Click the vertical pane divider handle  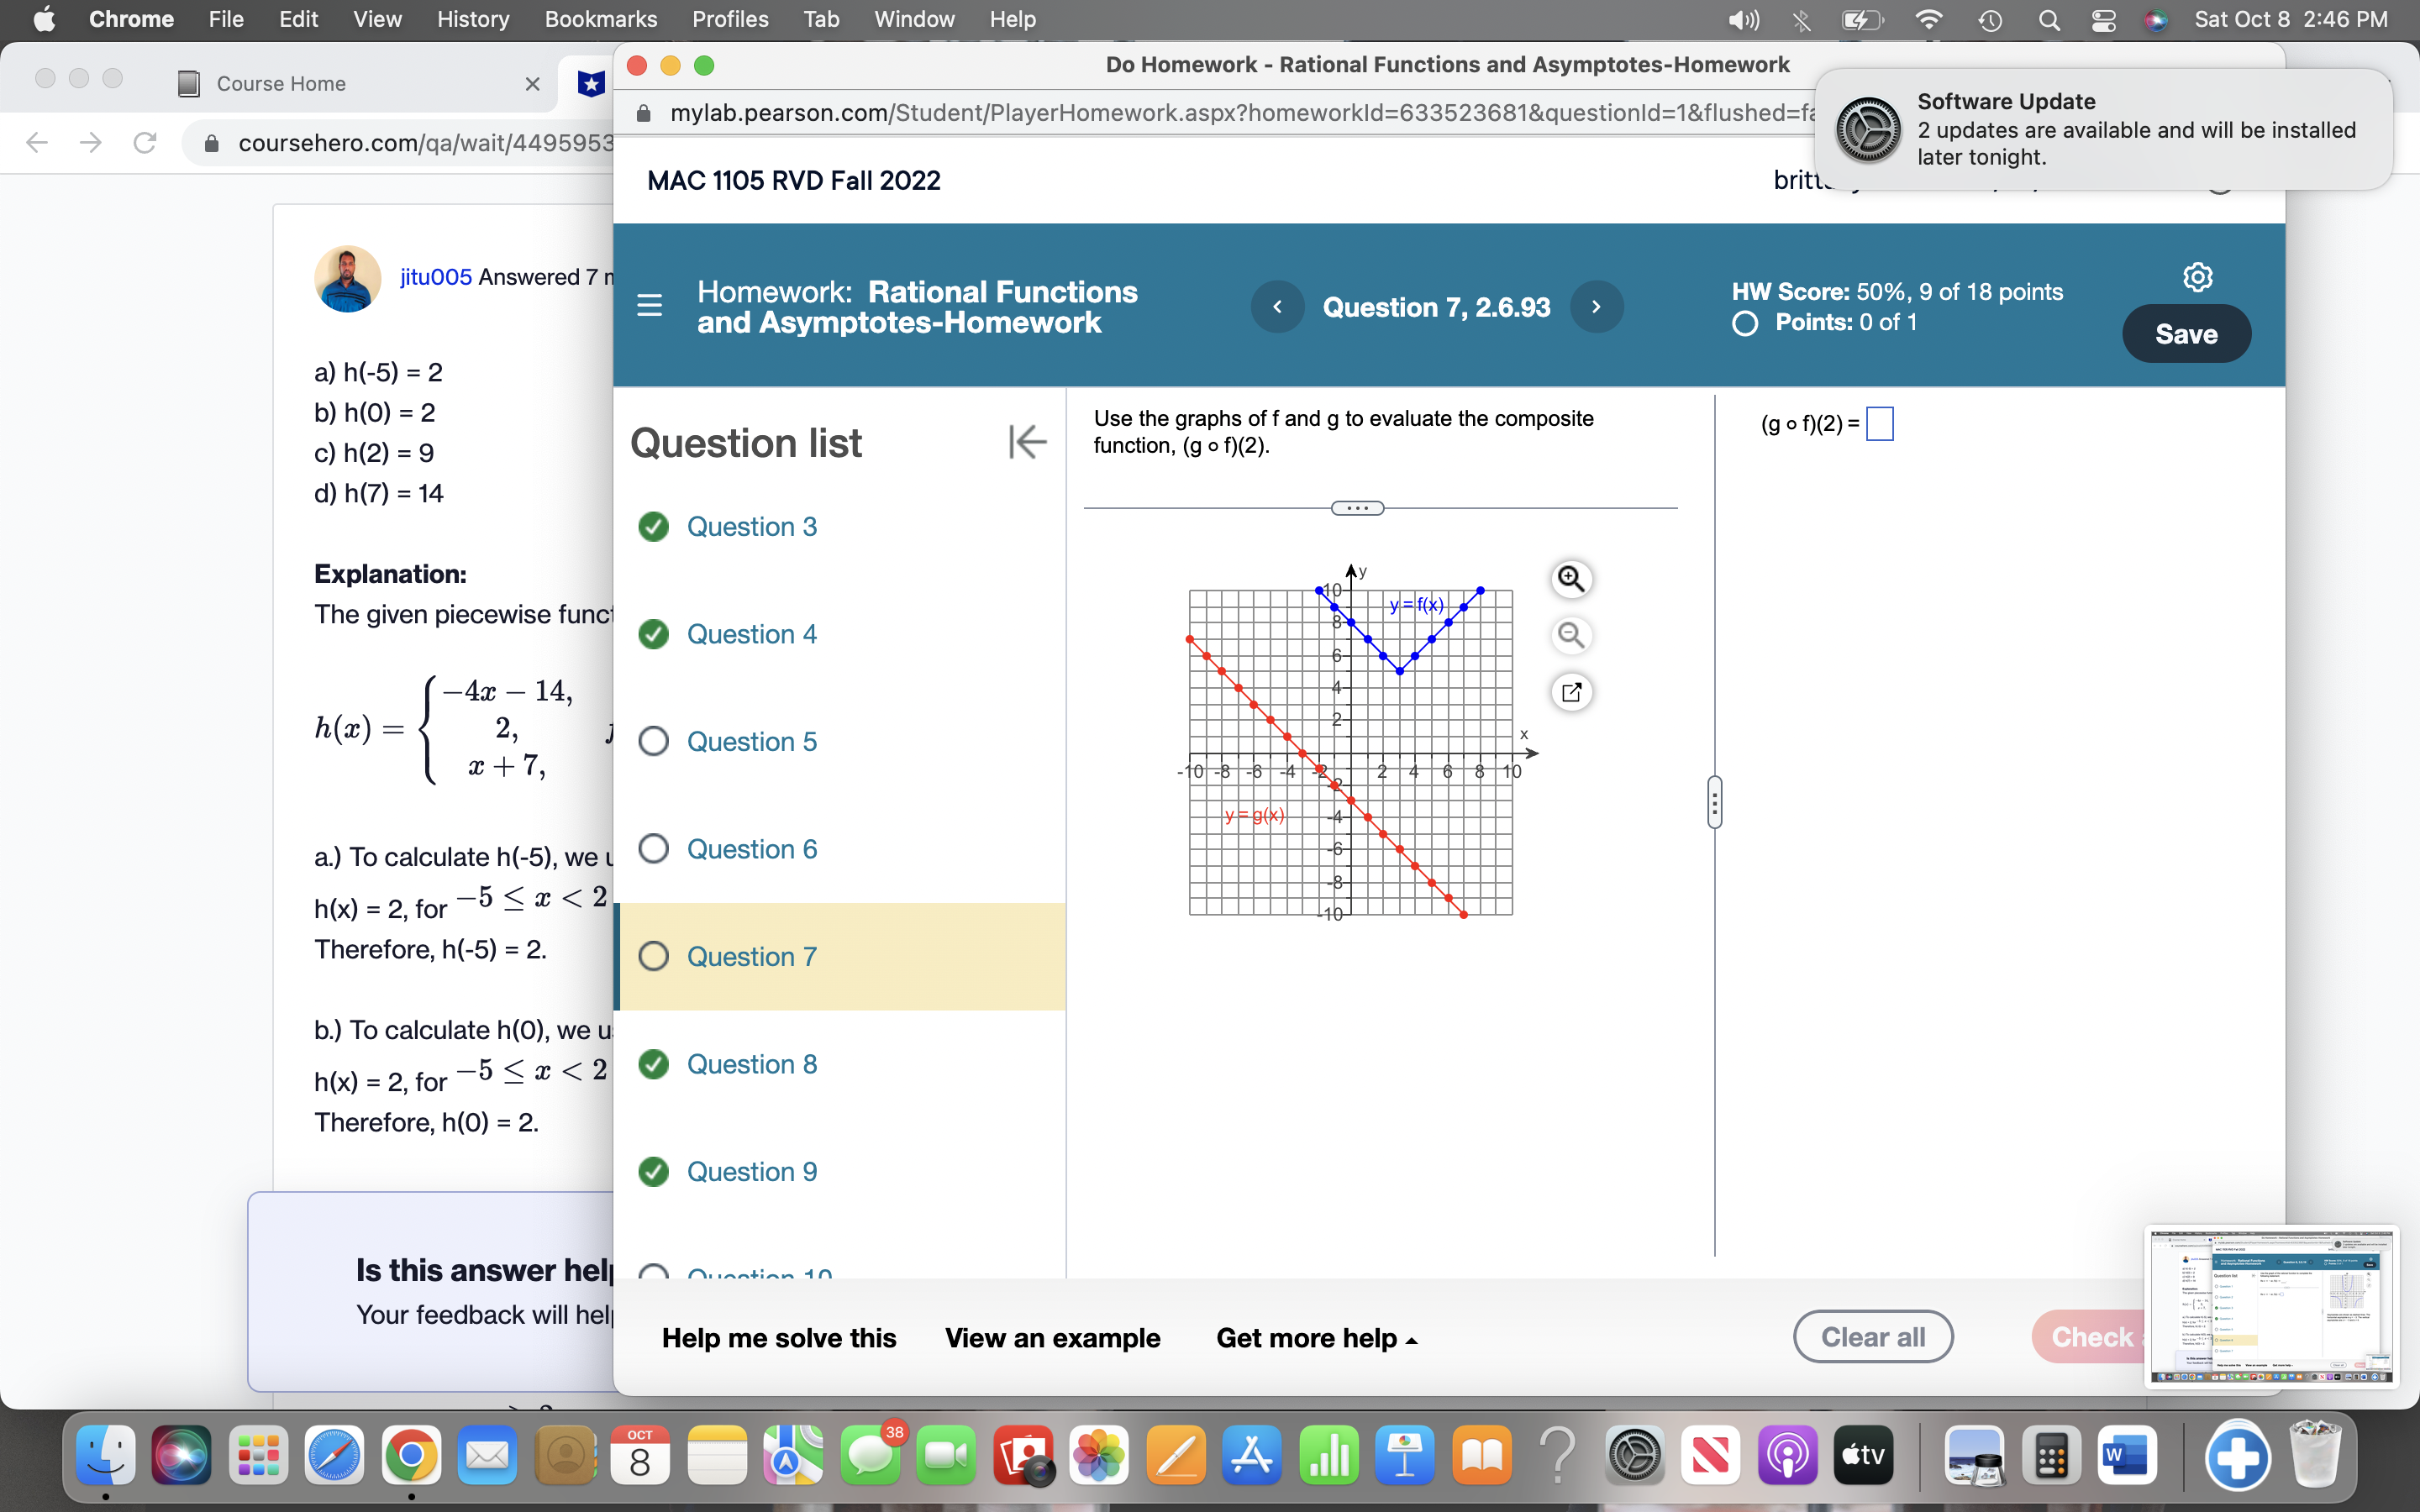[1714, 802]
